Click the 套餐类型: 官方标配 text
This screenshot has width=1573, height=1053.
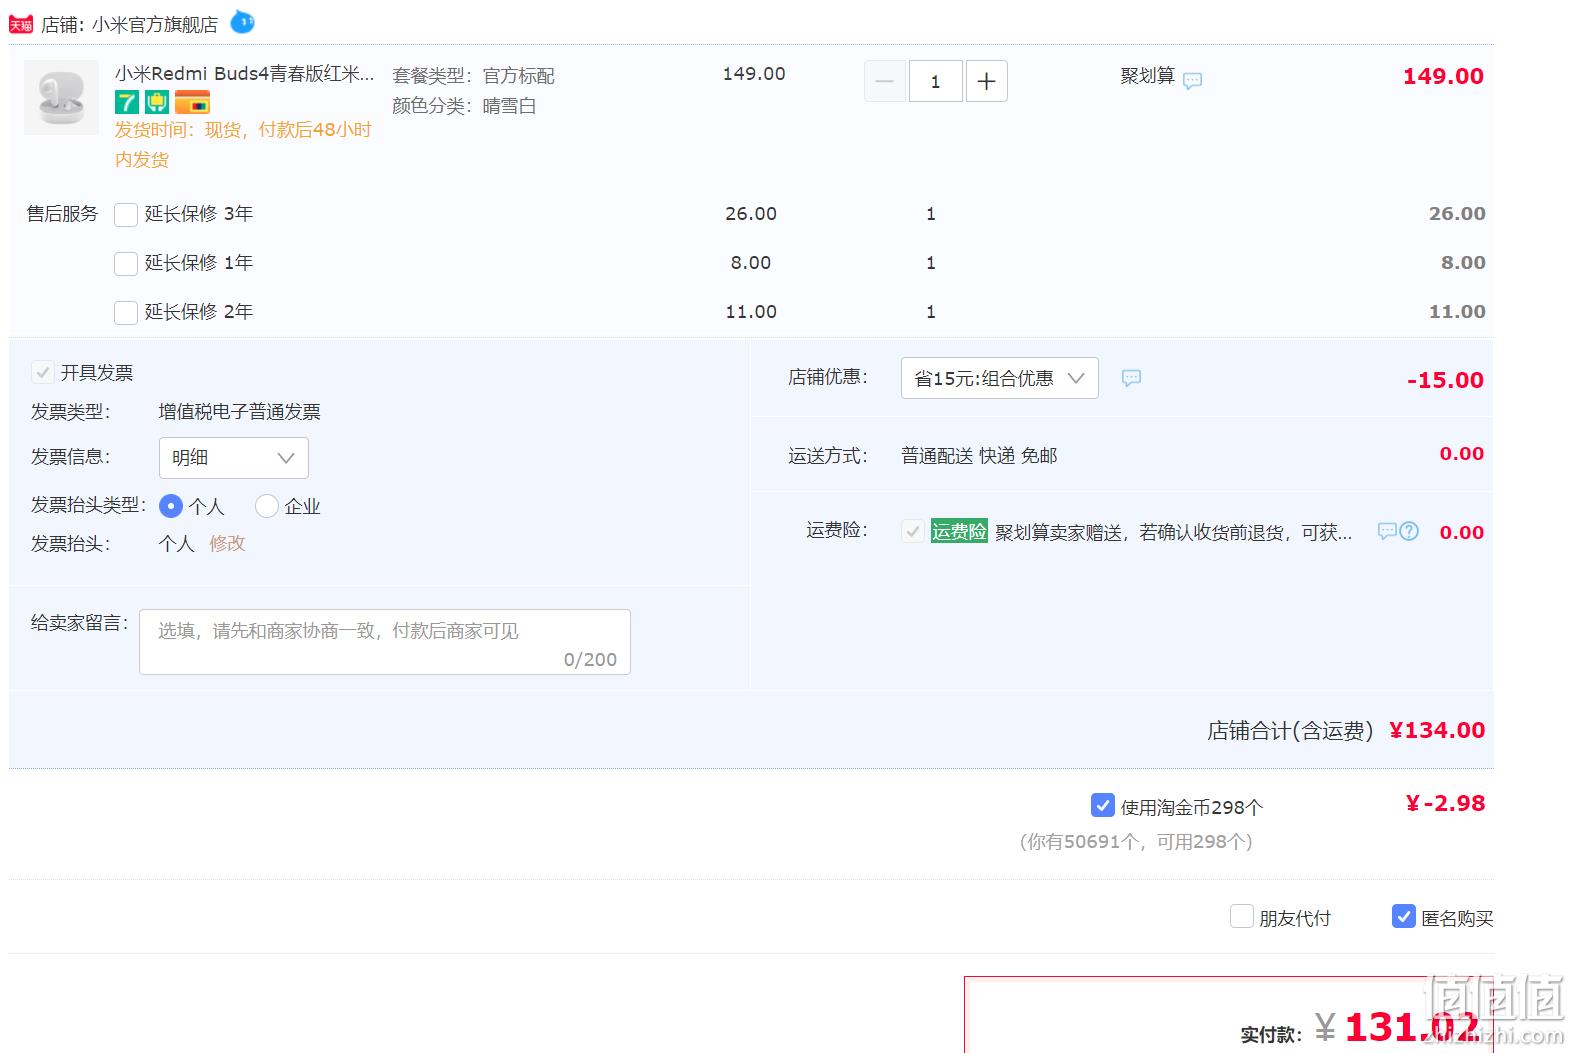[473, 76]
